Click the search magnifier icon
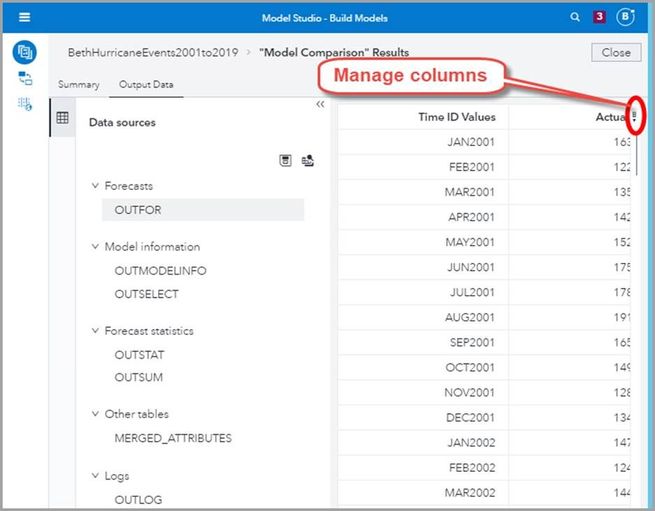The image size is (655, 511). pyautogui.click(x=575, y=17)
